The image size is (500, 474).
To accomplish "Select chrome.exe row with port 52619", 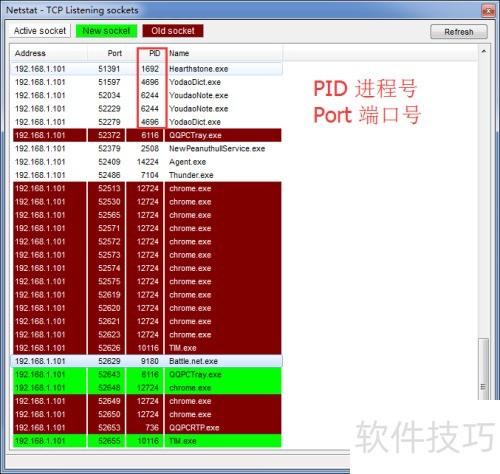I will [x=147, y=295].
